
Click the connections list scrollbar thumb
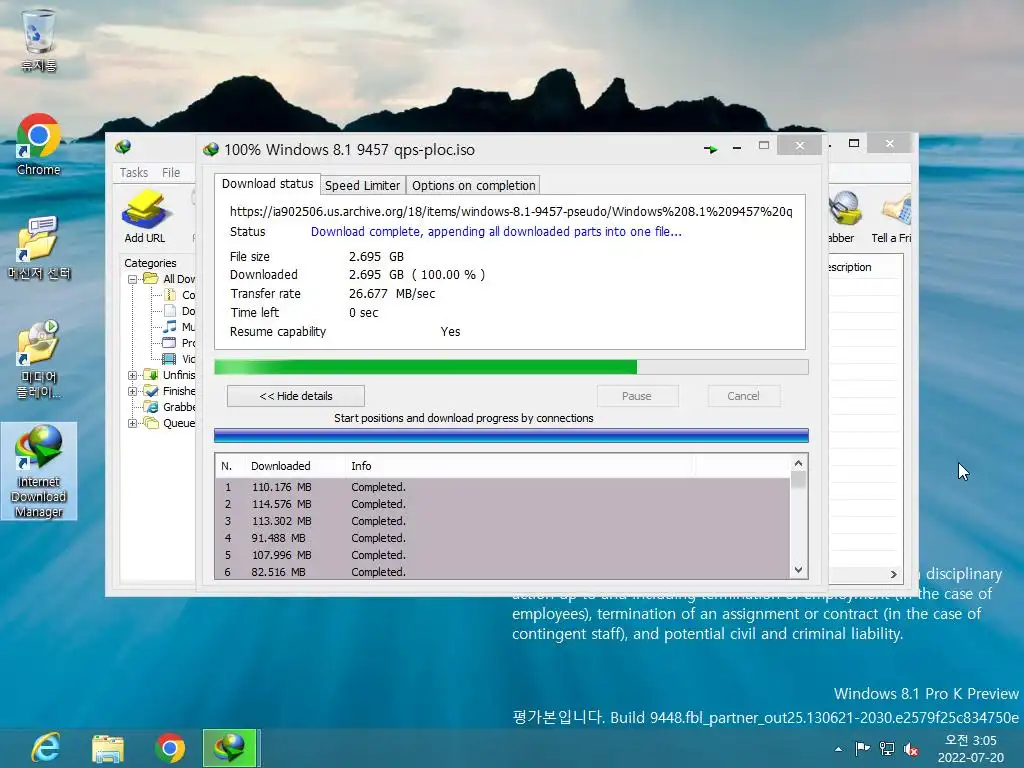798,480
